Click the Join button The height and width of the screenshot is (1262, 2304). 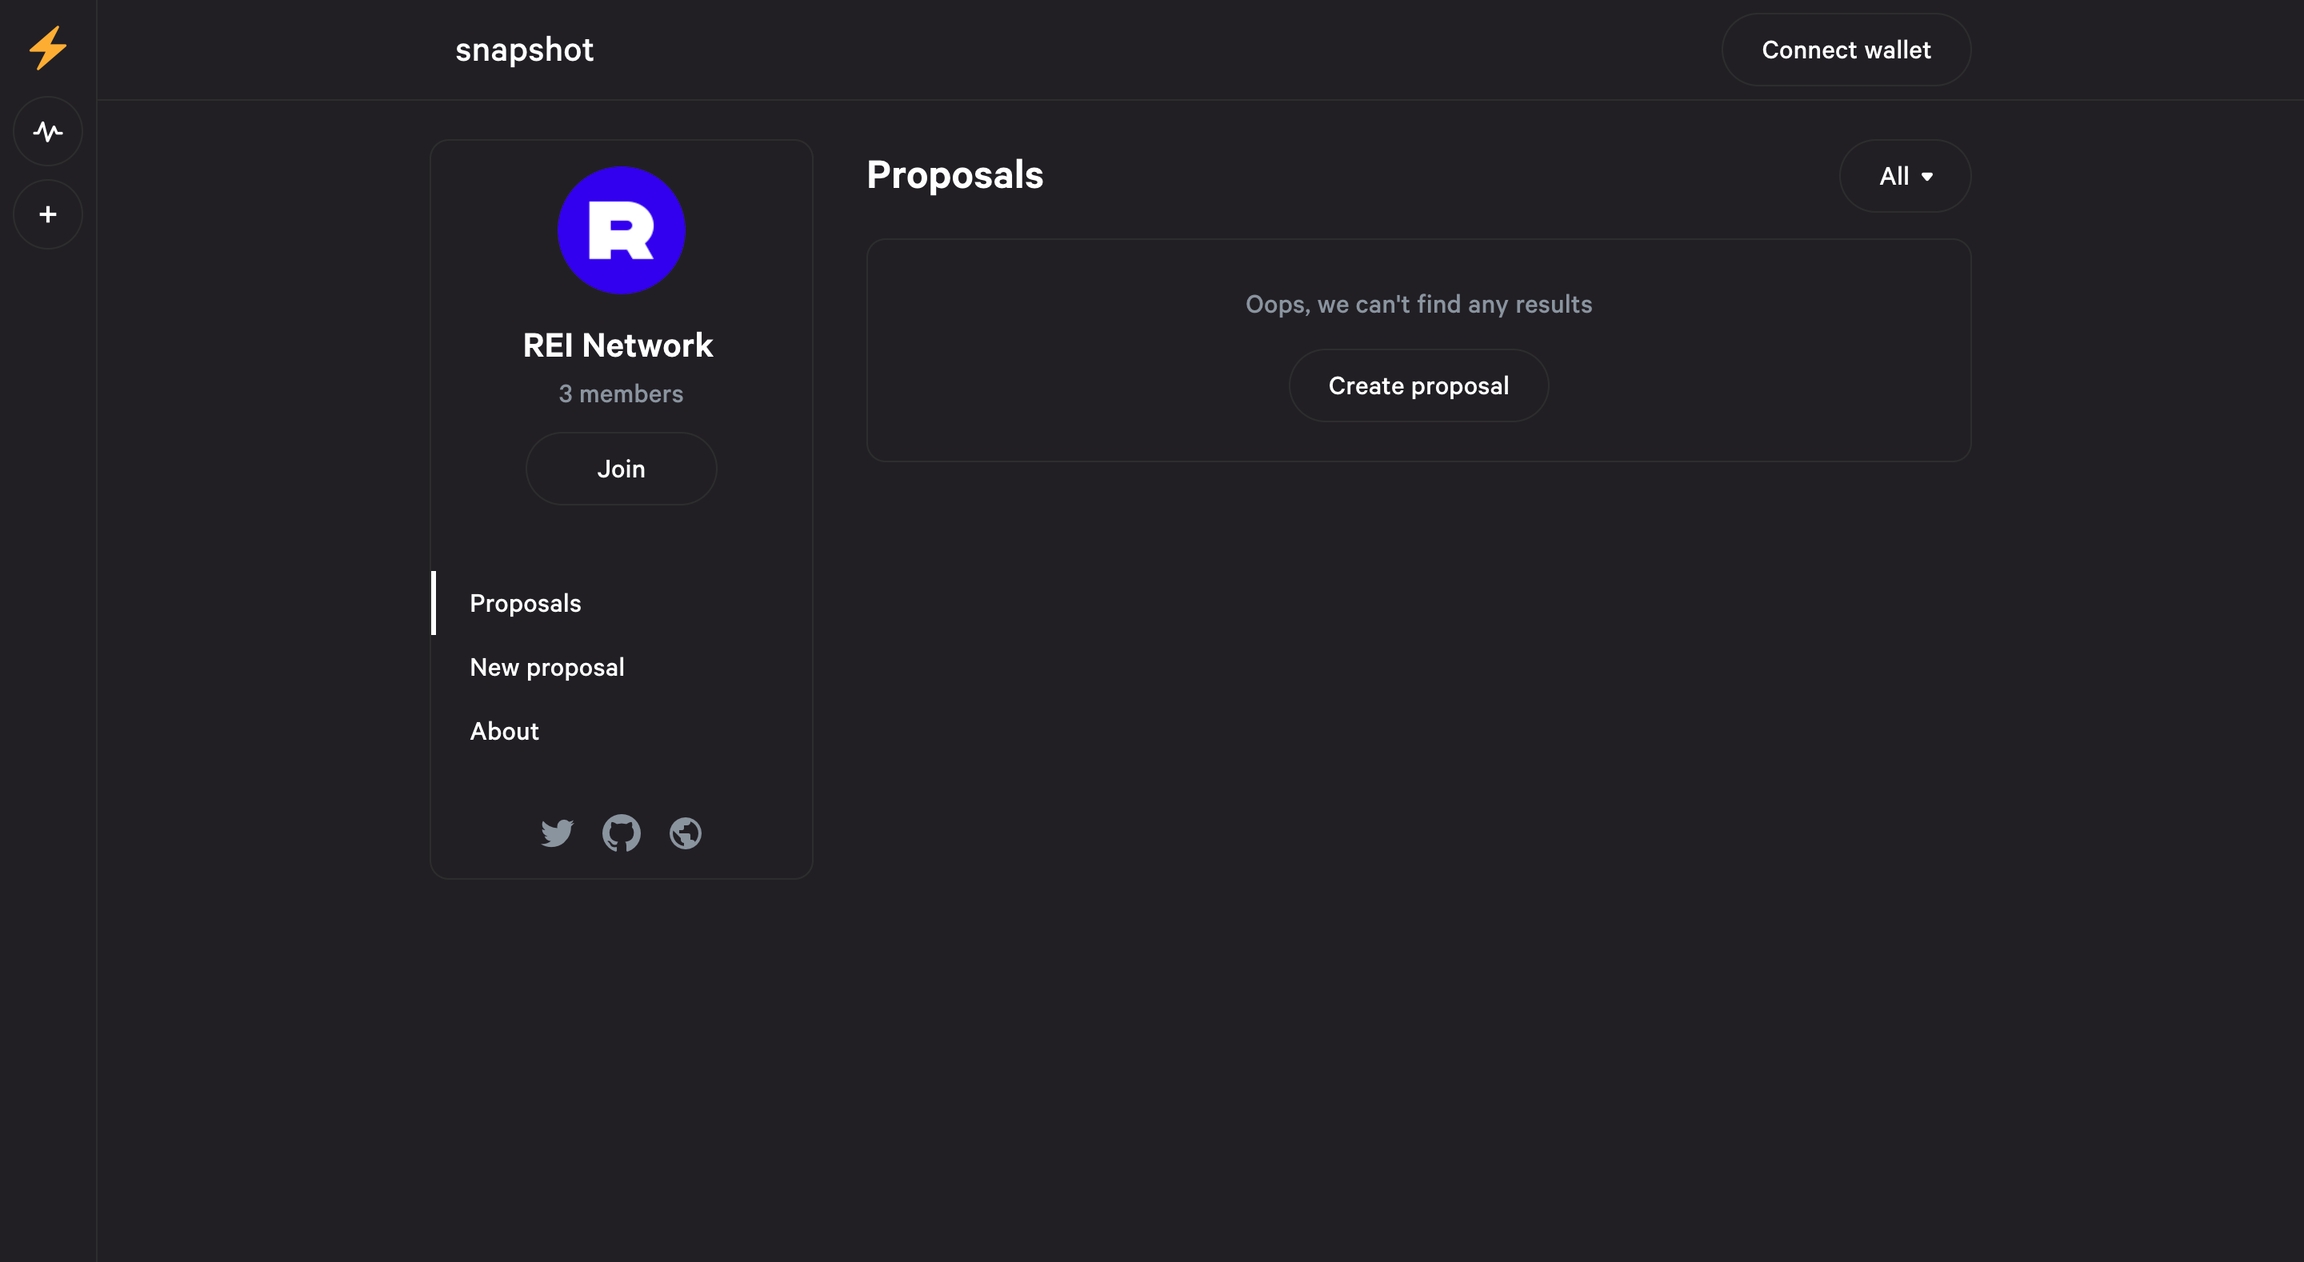tap(621, 469)
